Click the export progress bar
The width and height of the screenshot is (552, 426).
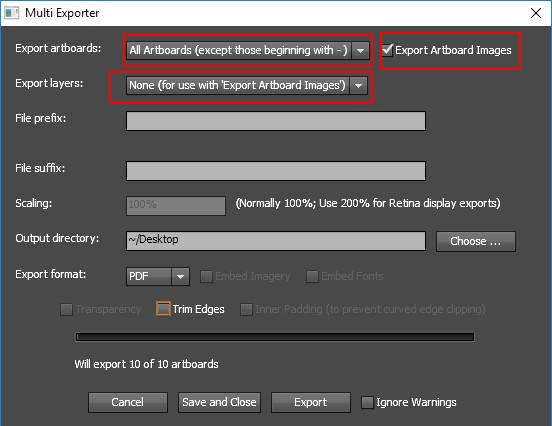pos(275,337)
